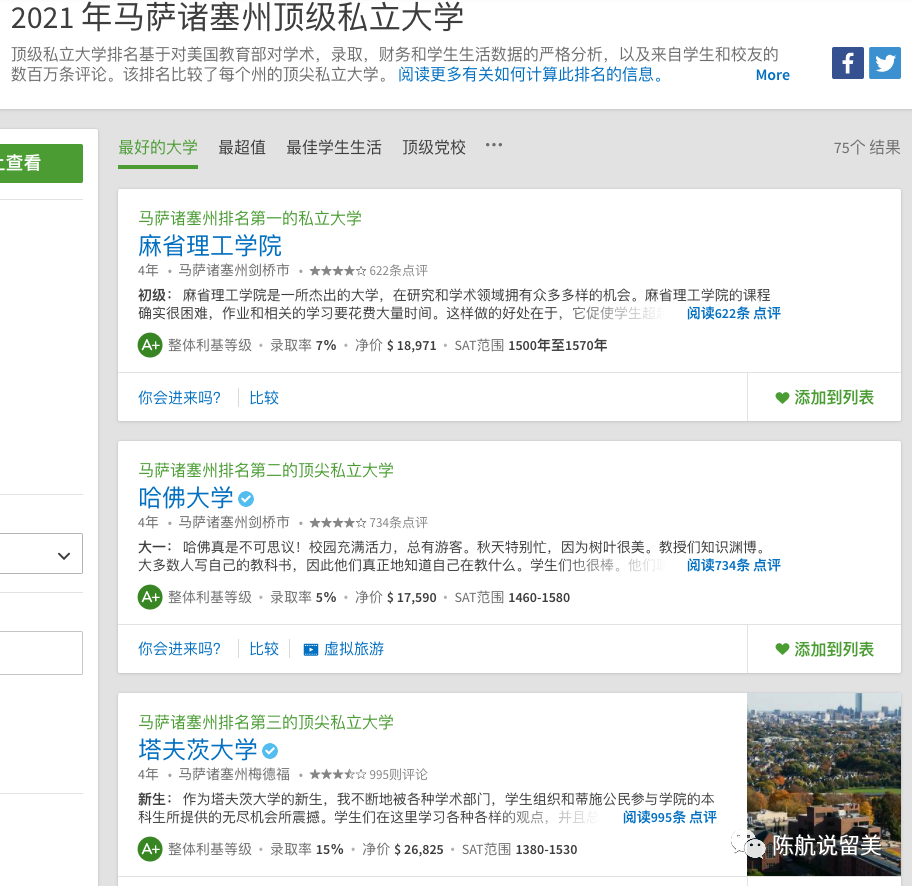Click the Facebook share icon
Screen dimensions: 912x886
click(847, 63)
